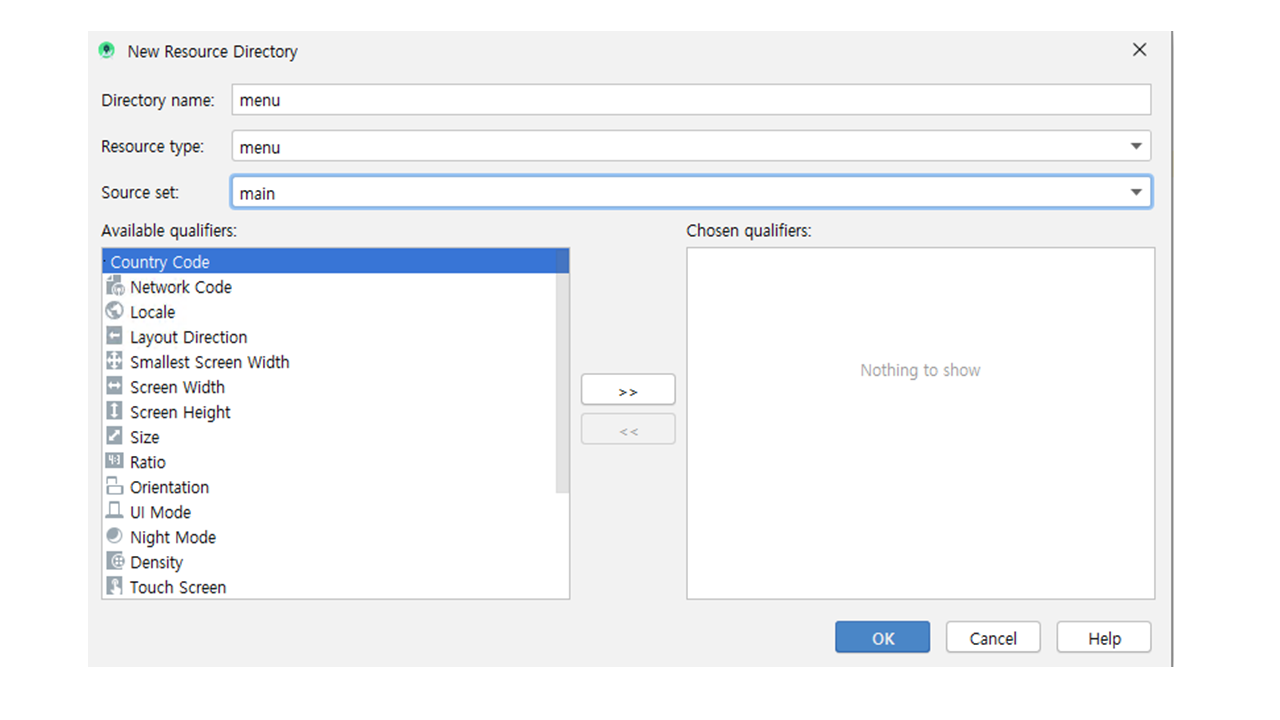The image size is (1280, 720).
Task: Expand the Source set dropdown arrow
Action: tap(1136, 192)
